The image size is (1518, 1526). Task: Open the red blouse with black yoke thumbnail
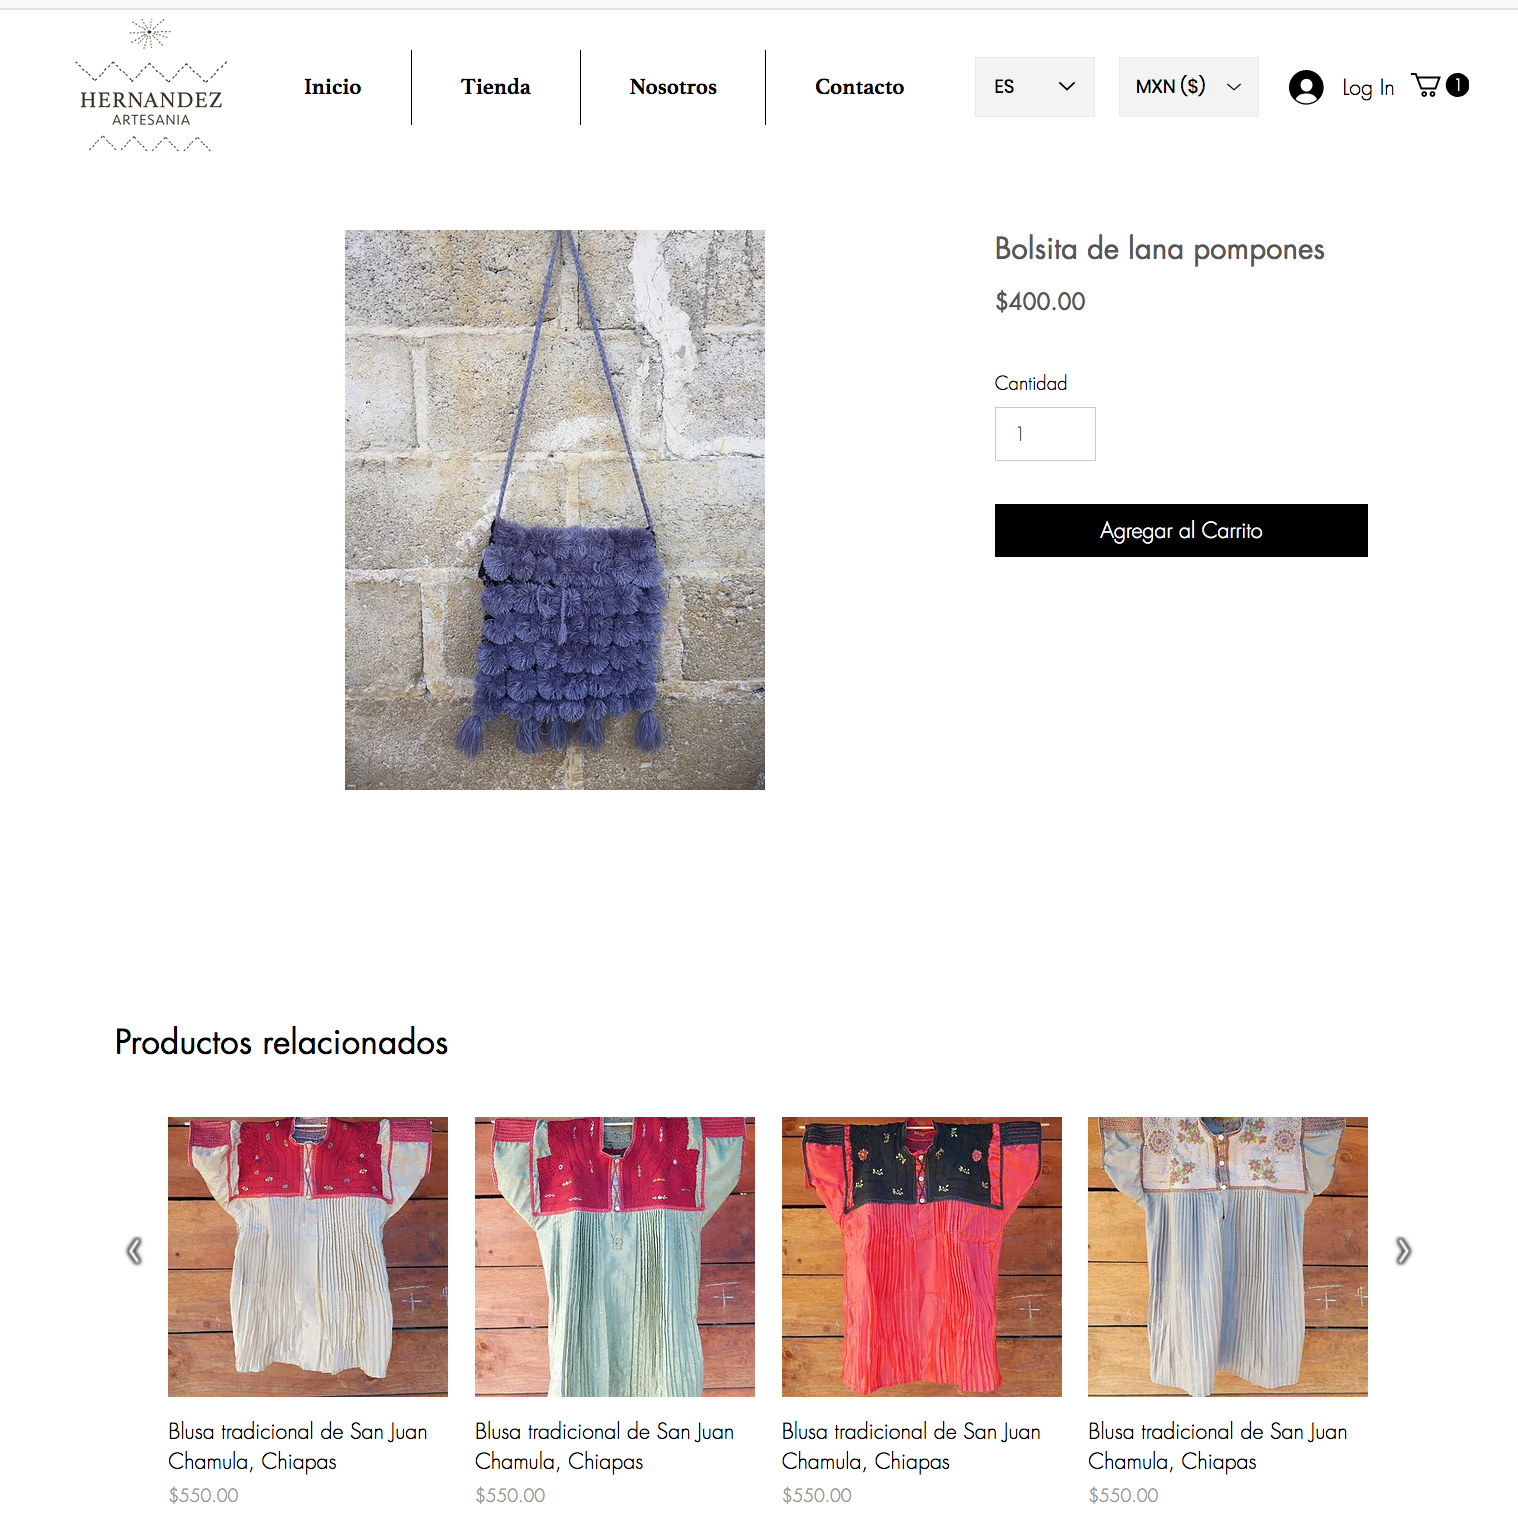click(x=922, y=1257)
